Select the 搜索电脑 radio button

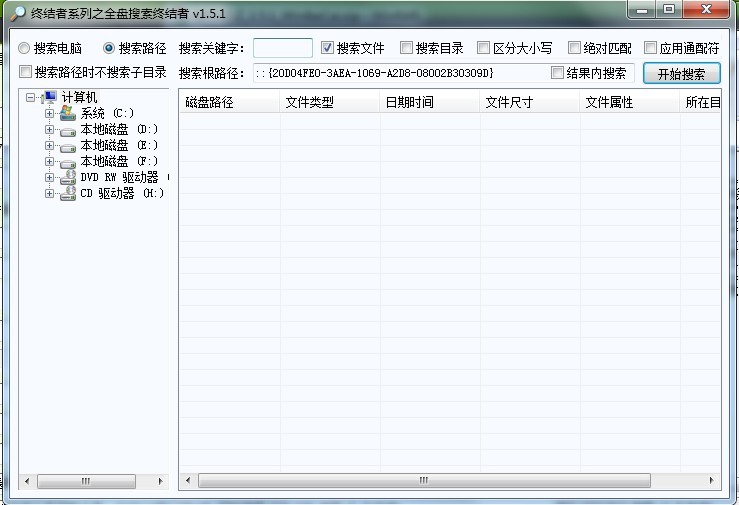pyautogui.click(x=24, y=48)
